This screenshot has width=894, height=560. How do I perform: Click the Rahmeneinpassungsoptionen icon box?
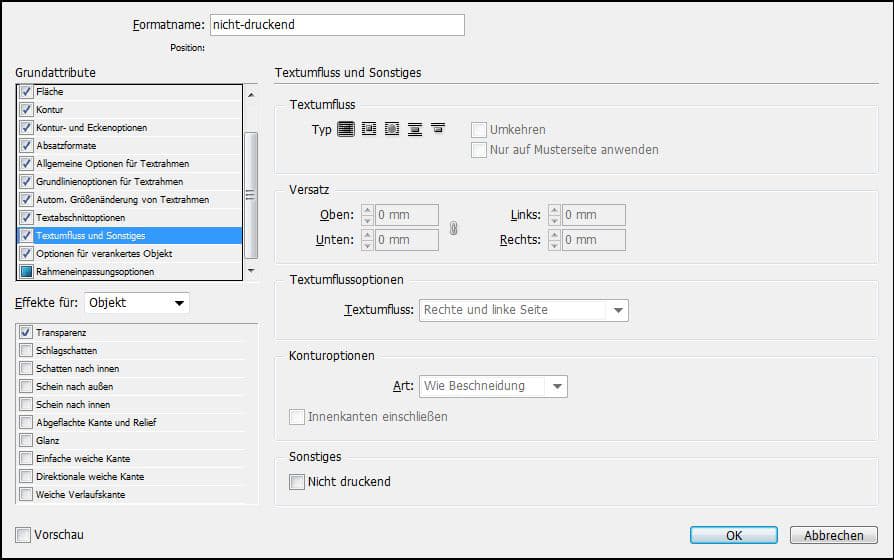(26, 272)
